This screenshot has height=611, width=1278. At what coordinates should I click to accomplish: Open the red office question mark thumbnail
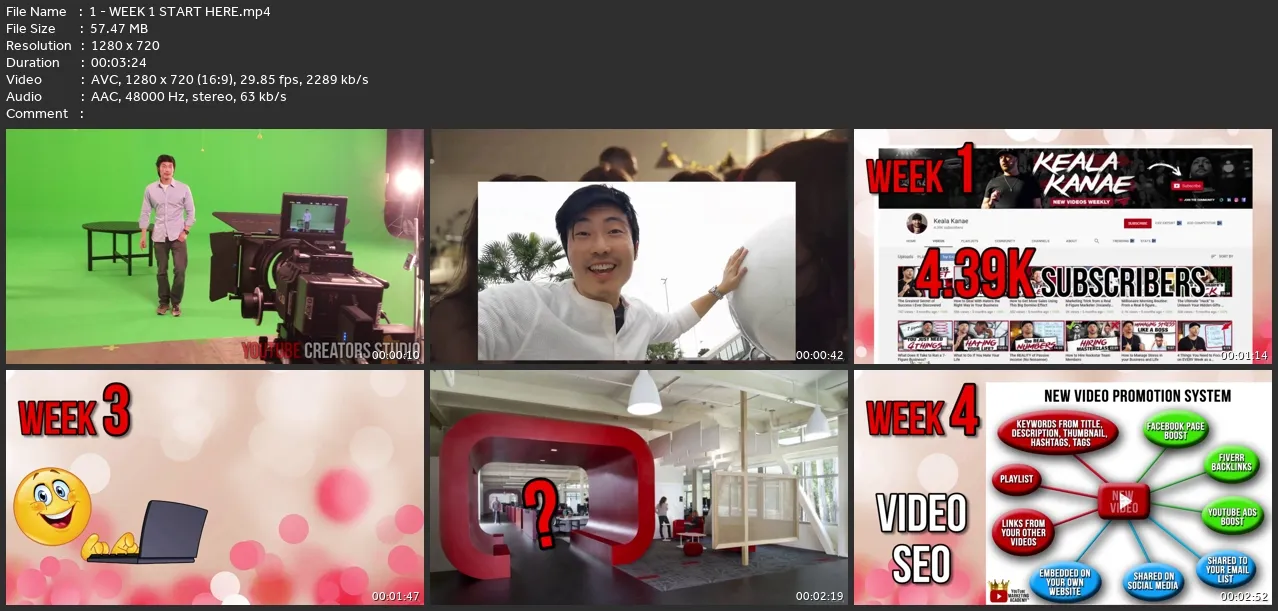(639, 487)
